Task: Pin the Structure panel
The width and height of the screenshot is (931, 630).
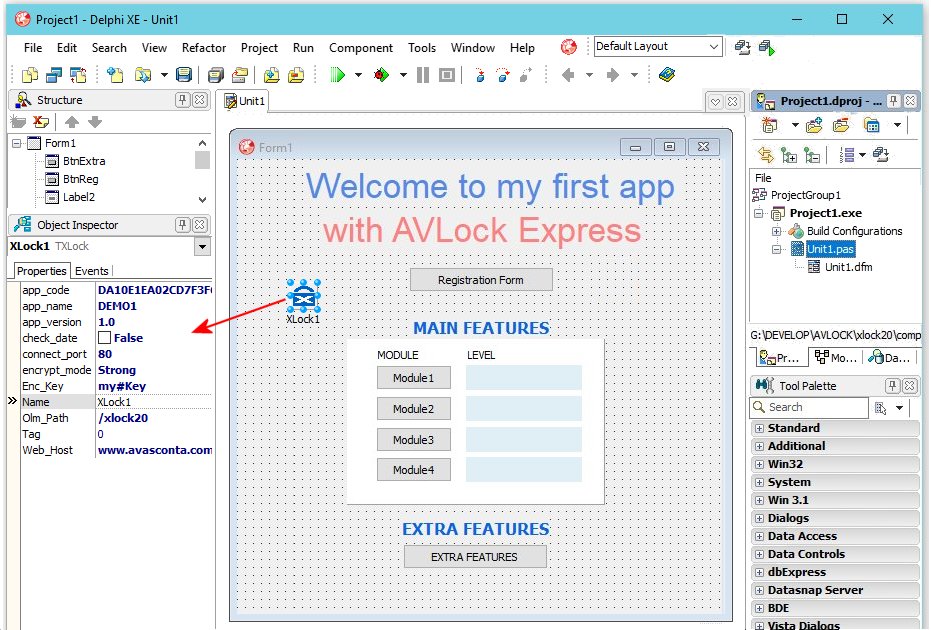Action: pos(183,100)
